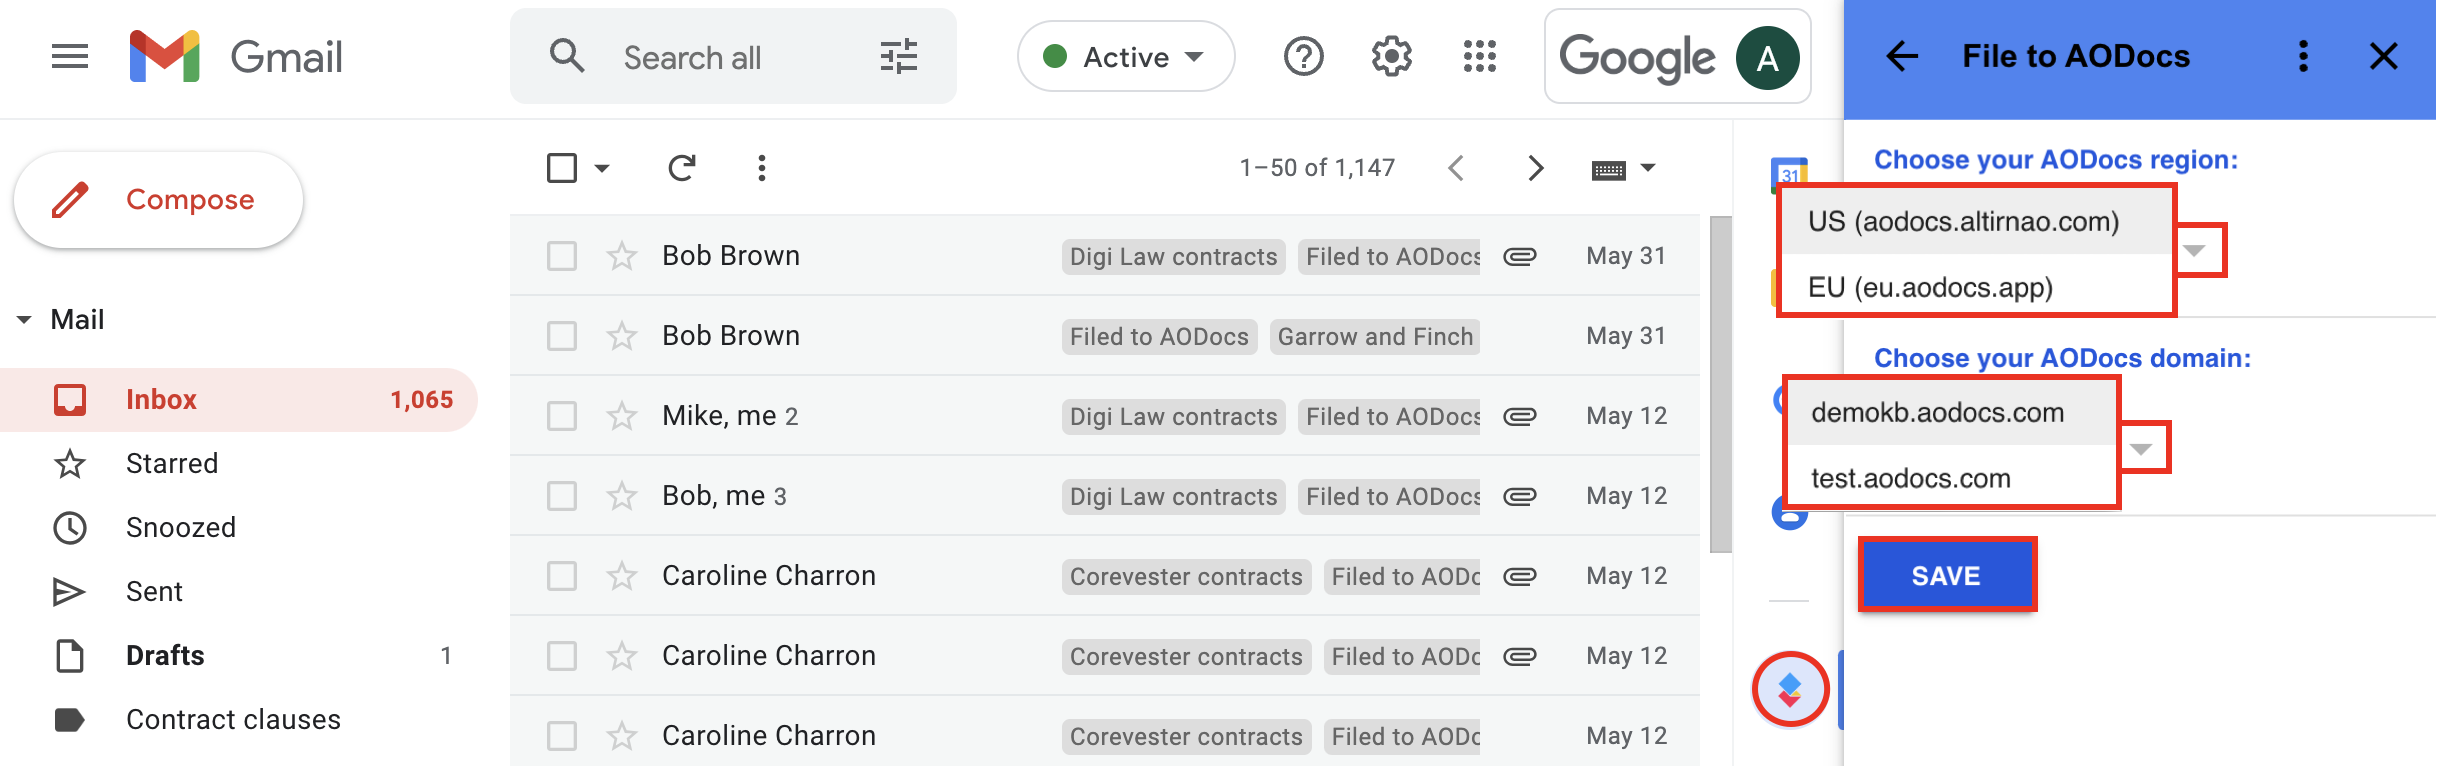Click the attachment icon on Mike, me email
2438x766 pixels.
[x=1519, y=416]
